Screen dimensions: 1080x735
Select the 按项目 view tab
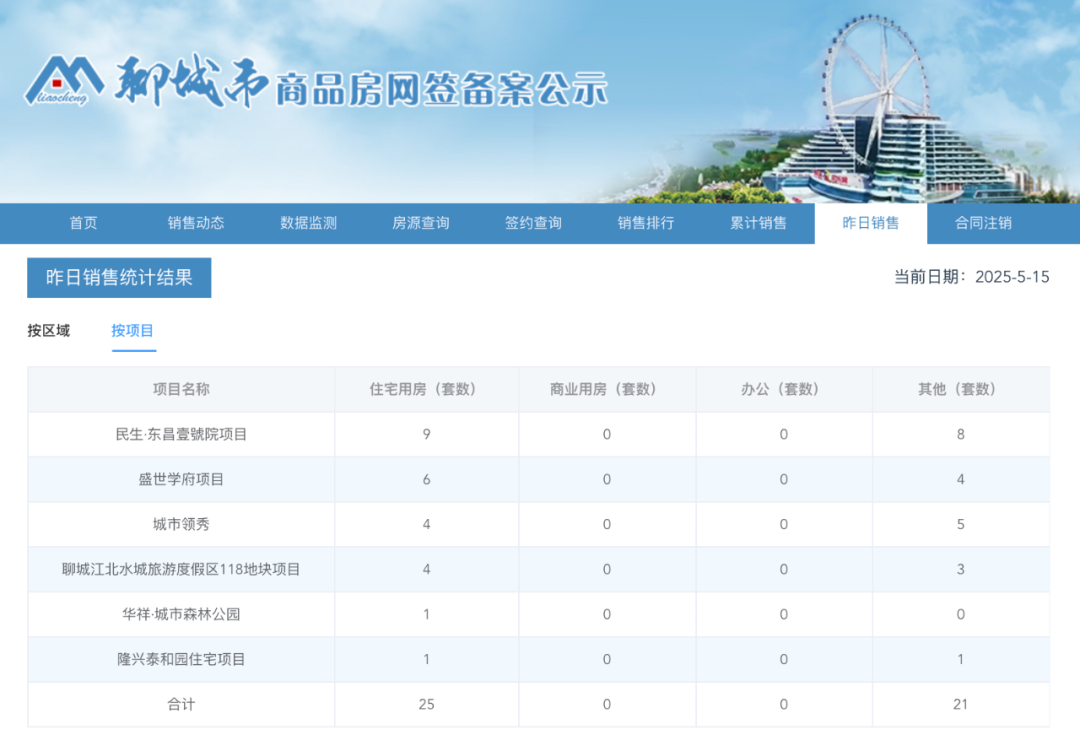132,330
